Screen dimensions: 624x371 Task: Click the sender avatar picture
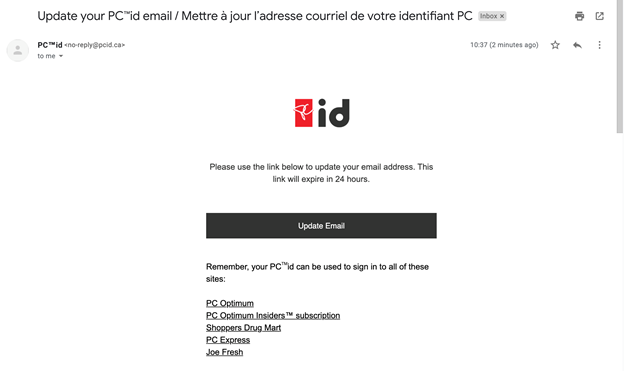tap(18, 50)
